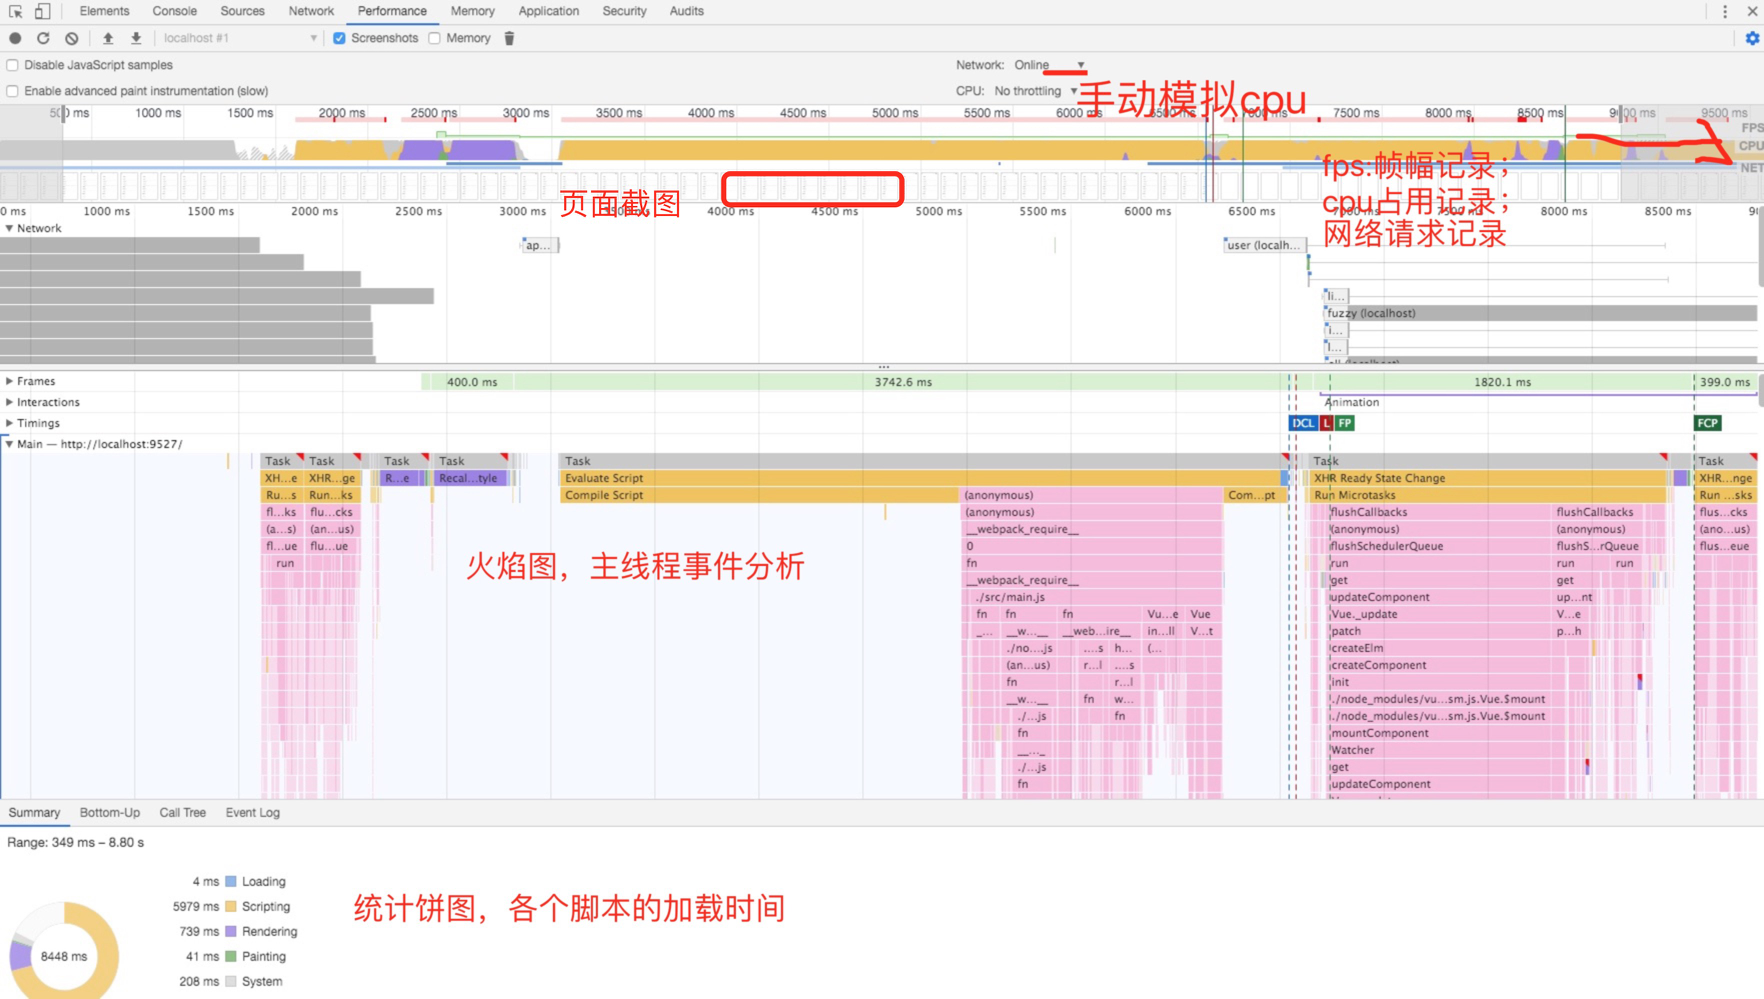The image size is (1764, 999).
Task: Open capture settings gear icon
Action: point(1752,38)
